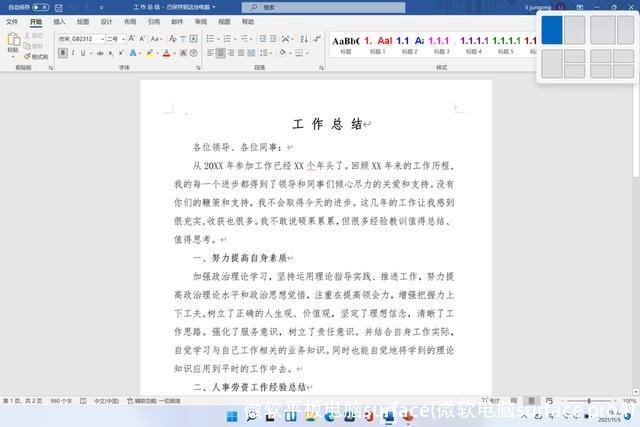Apply the 标题 2 style
Viewport: 640px width, 427px height.
[409, 45]
